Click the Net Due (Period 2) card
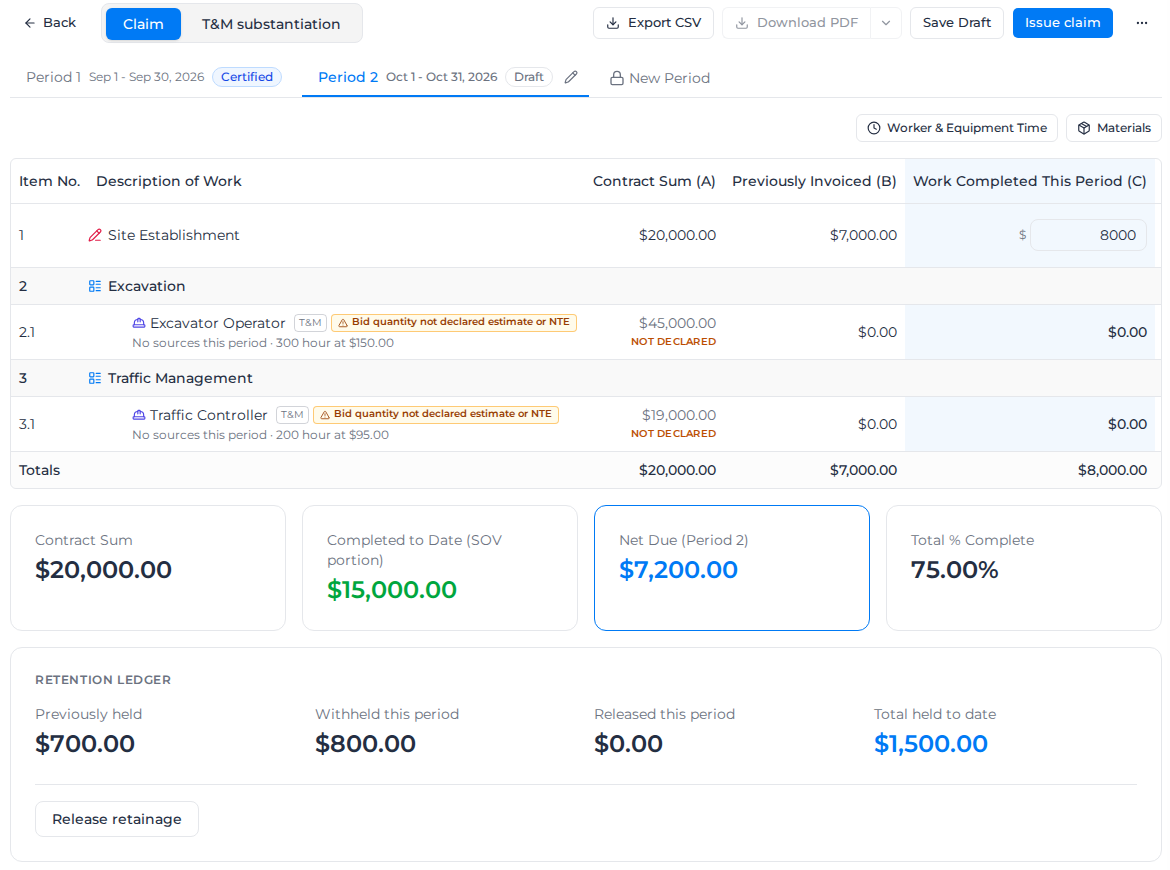Screen dimensions: 1170x870 tap(731, 568)
